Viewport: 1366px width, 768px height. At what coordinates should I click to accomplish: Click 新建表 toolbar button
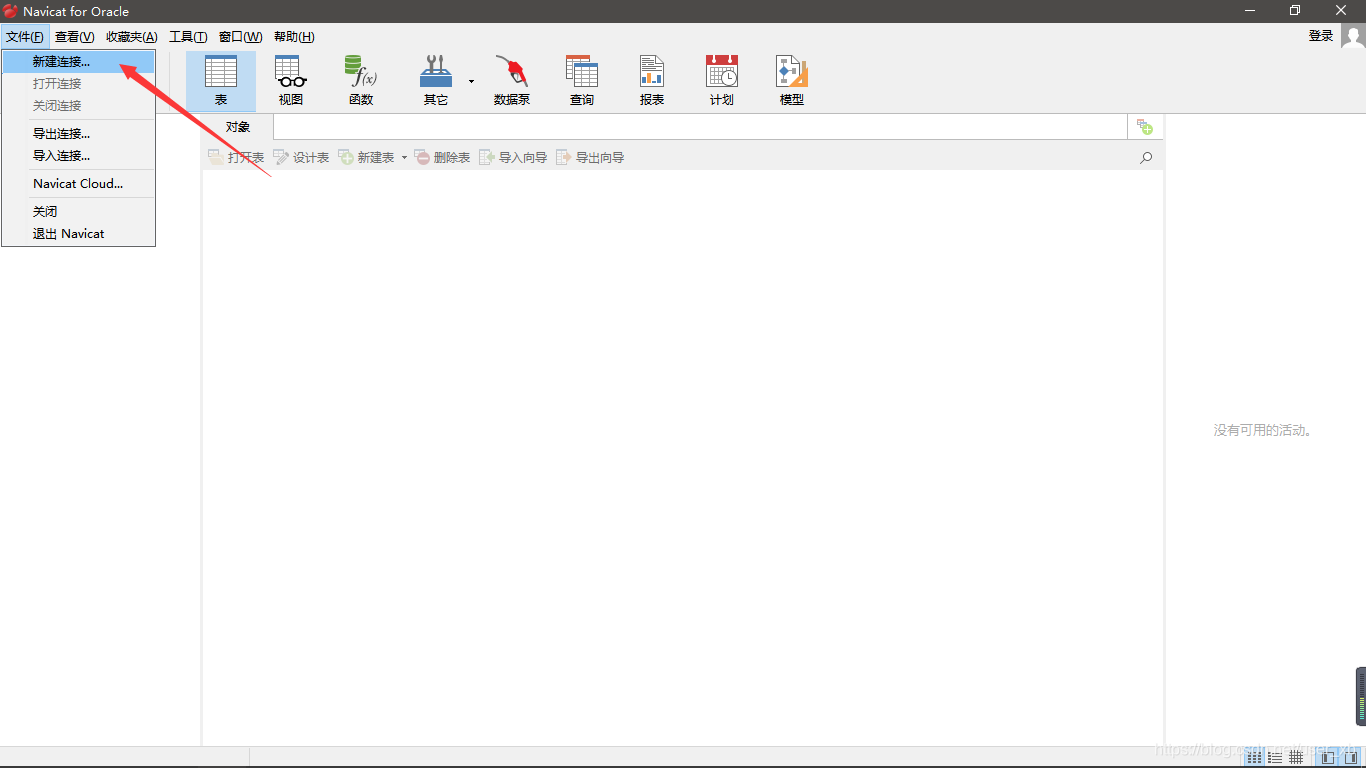(366, 158)
